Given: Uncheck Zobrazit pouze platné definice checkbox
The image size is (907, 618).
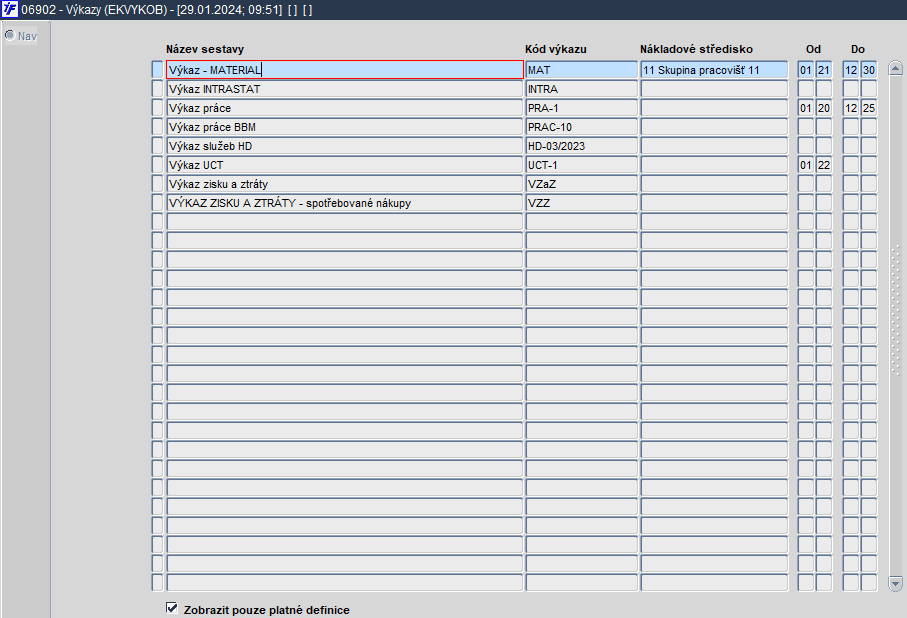Looking at the screenshot, I should pos(172,608).
